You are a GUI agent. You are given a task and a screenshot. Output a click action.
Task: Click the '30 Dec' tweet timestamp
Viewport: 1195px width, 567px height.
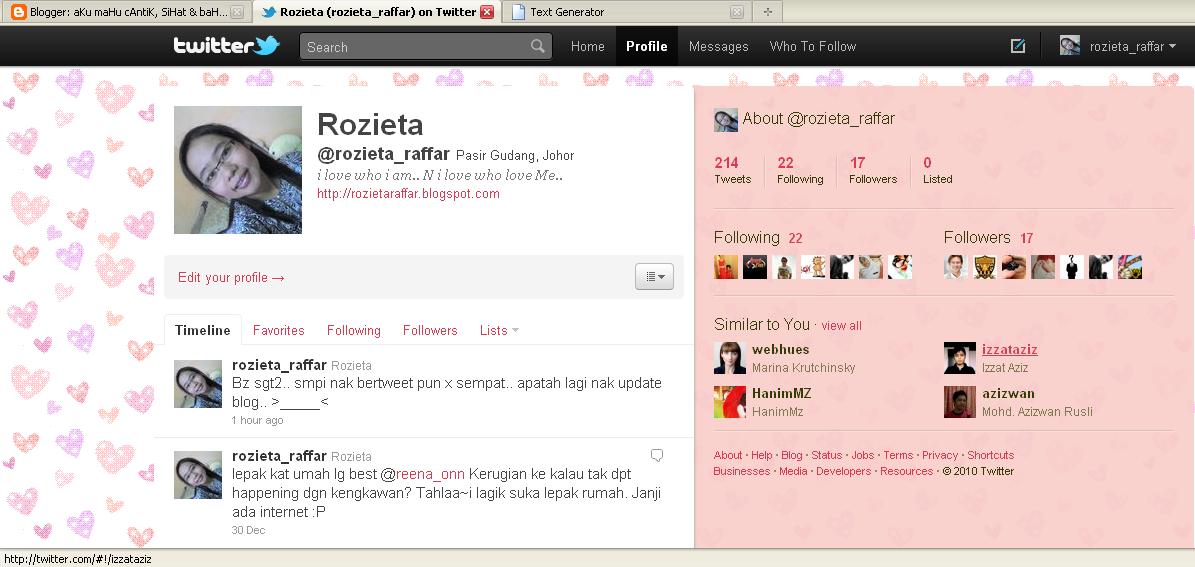(248, 530)
